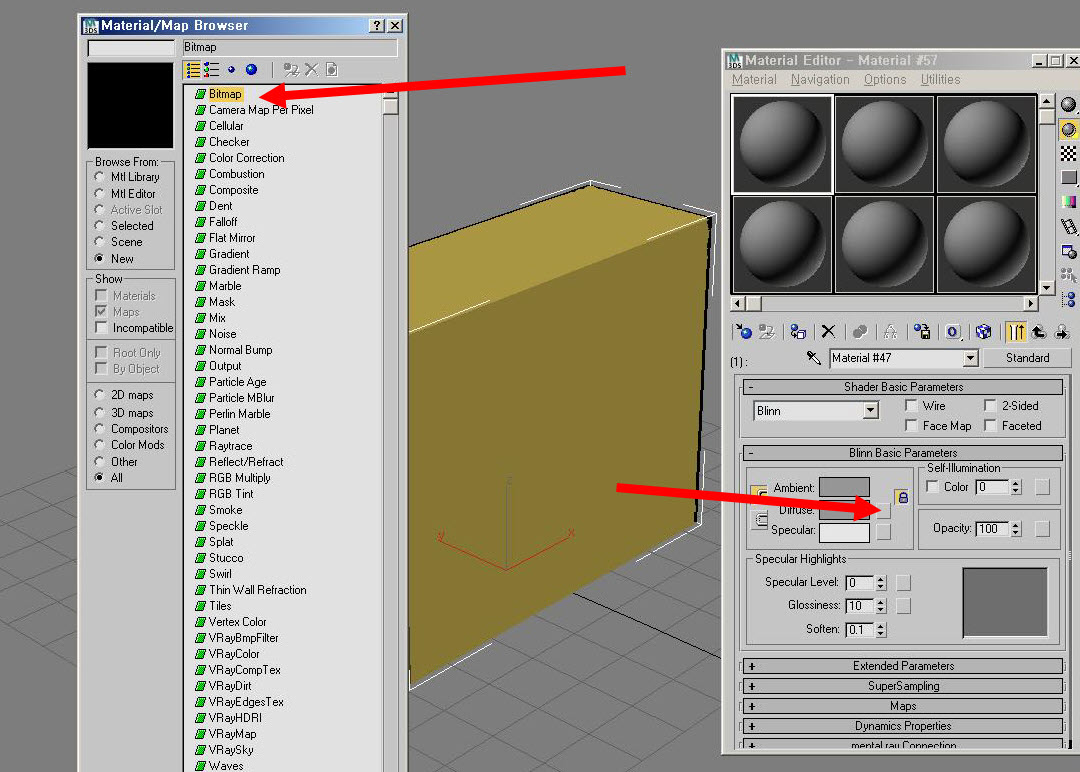Open Material #47 name dropdown arrow
The height and width of the screenshot is (772, 1080).
coord(970,357)
